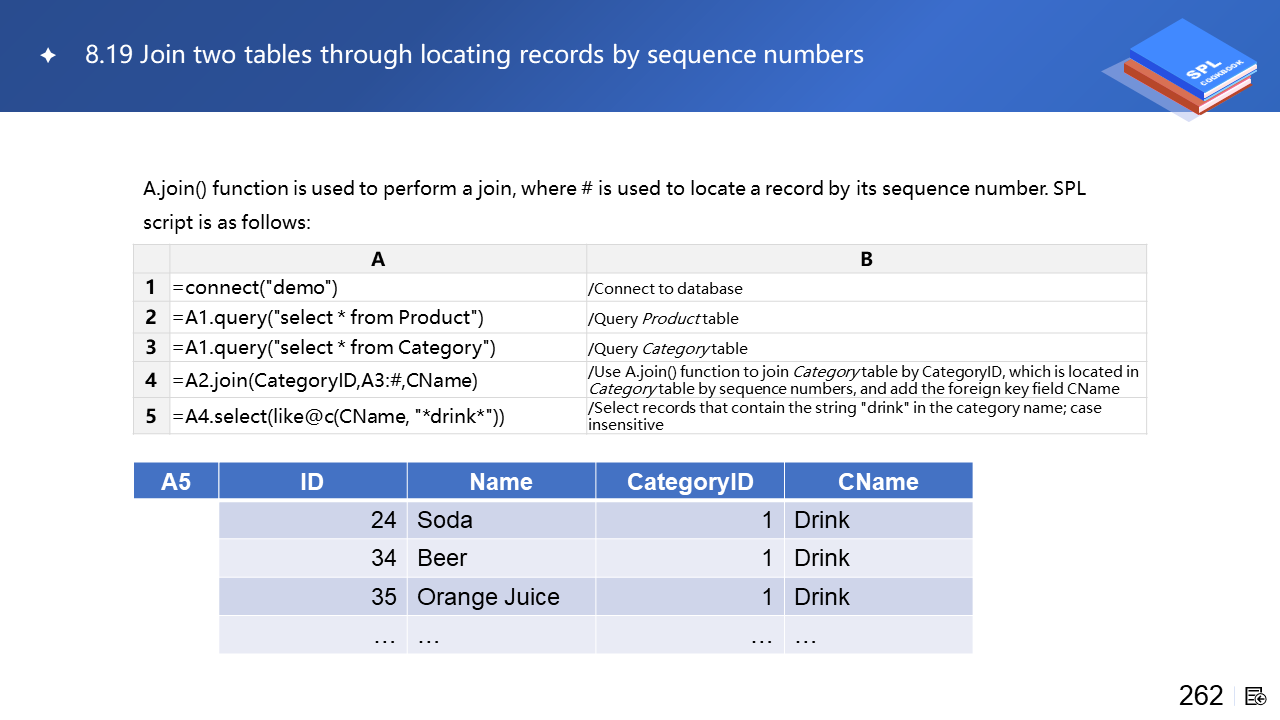Click the CategoryID column header

click(x=689, y=481)
